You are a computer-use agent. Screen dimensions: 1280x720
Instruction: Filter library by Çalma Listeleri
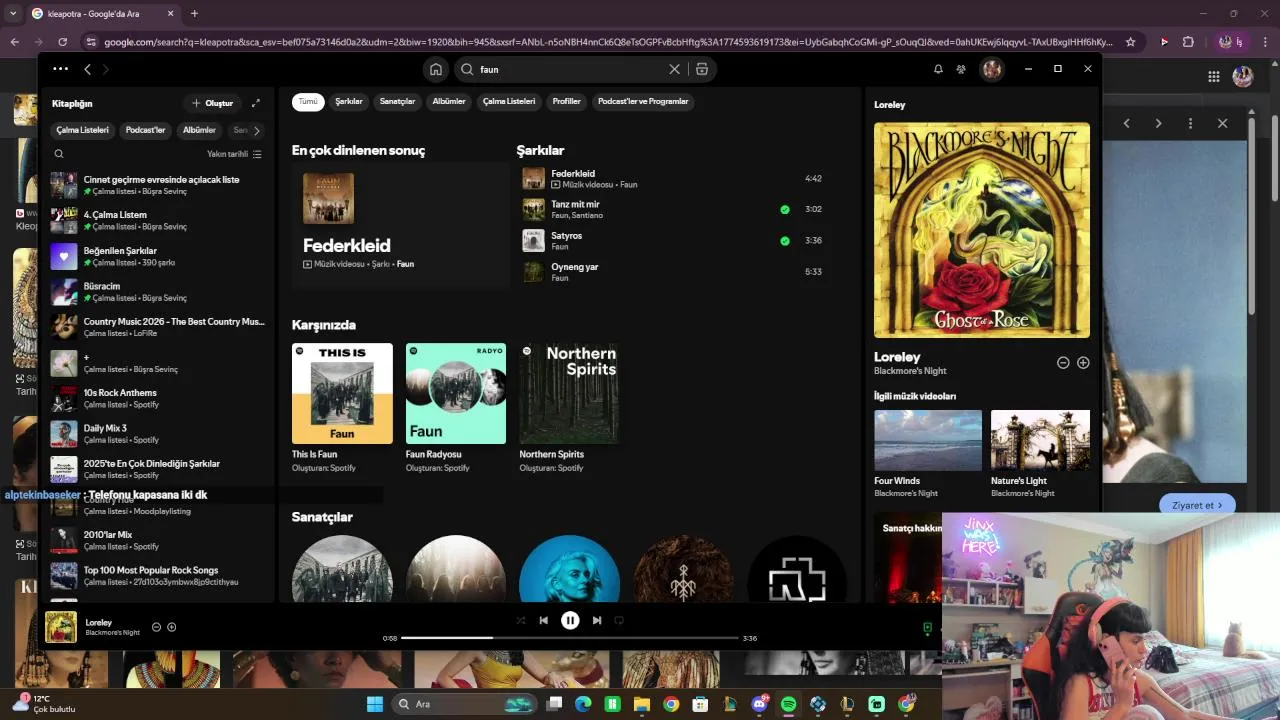pyautogui.click(x=82, y=130)
